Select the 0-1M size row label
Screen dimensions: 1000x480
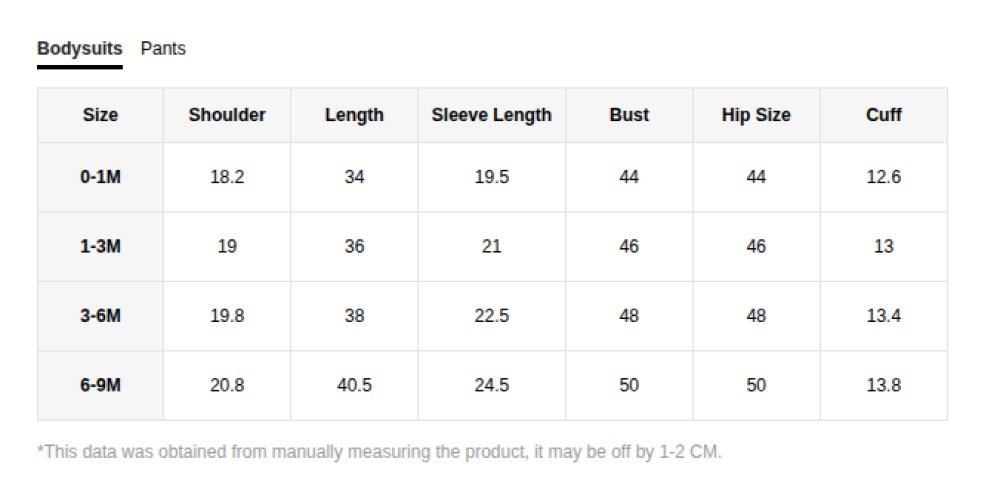pyautogui.click(x=100, y=177)
